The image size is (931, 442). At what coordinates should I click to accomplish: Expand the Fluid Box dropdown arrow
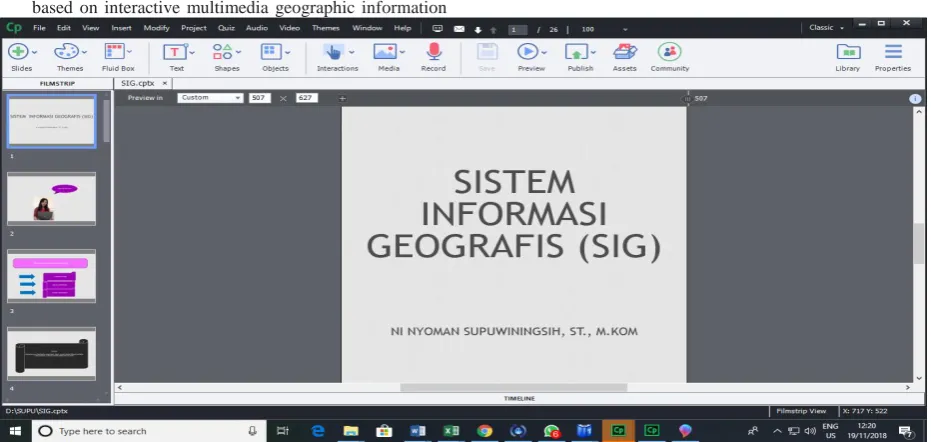pos(129,52)
